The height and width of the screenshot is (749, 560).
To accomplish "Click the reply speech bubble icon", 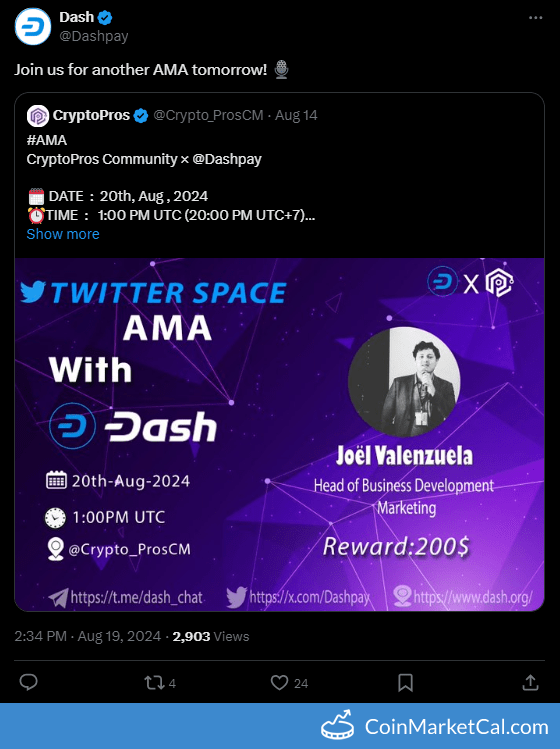I will click(x=28, y=682).
